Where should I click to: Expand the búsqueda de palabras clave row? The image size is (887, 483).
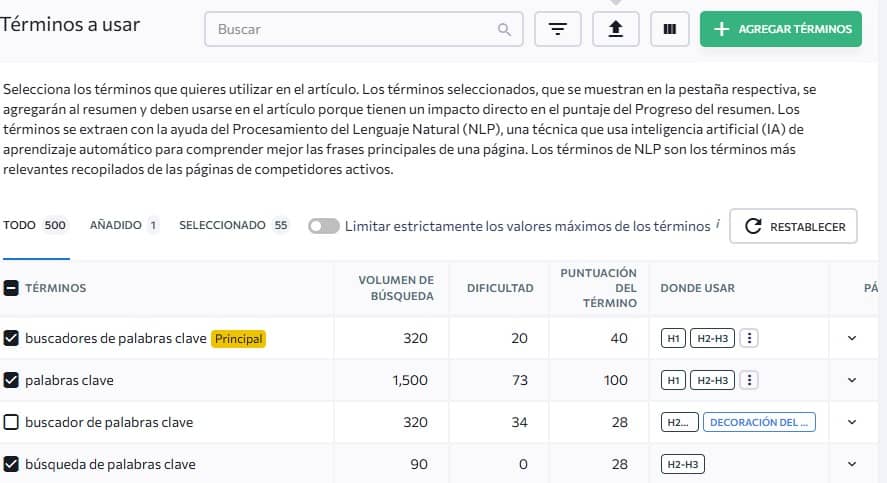[x=852, y=464]
